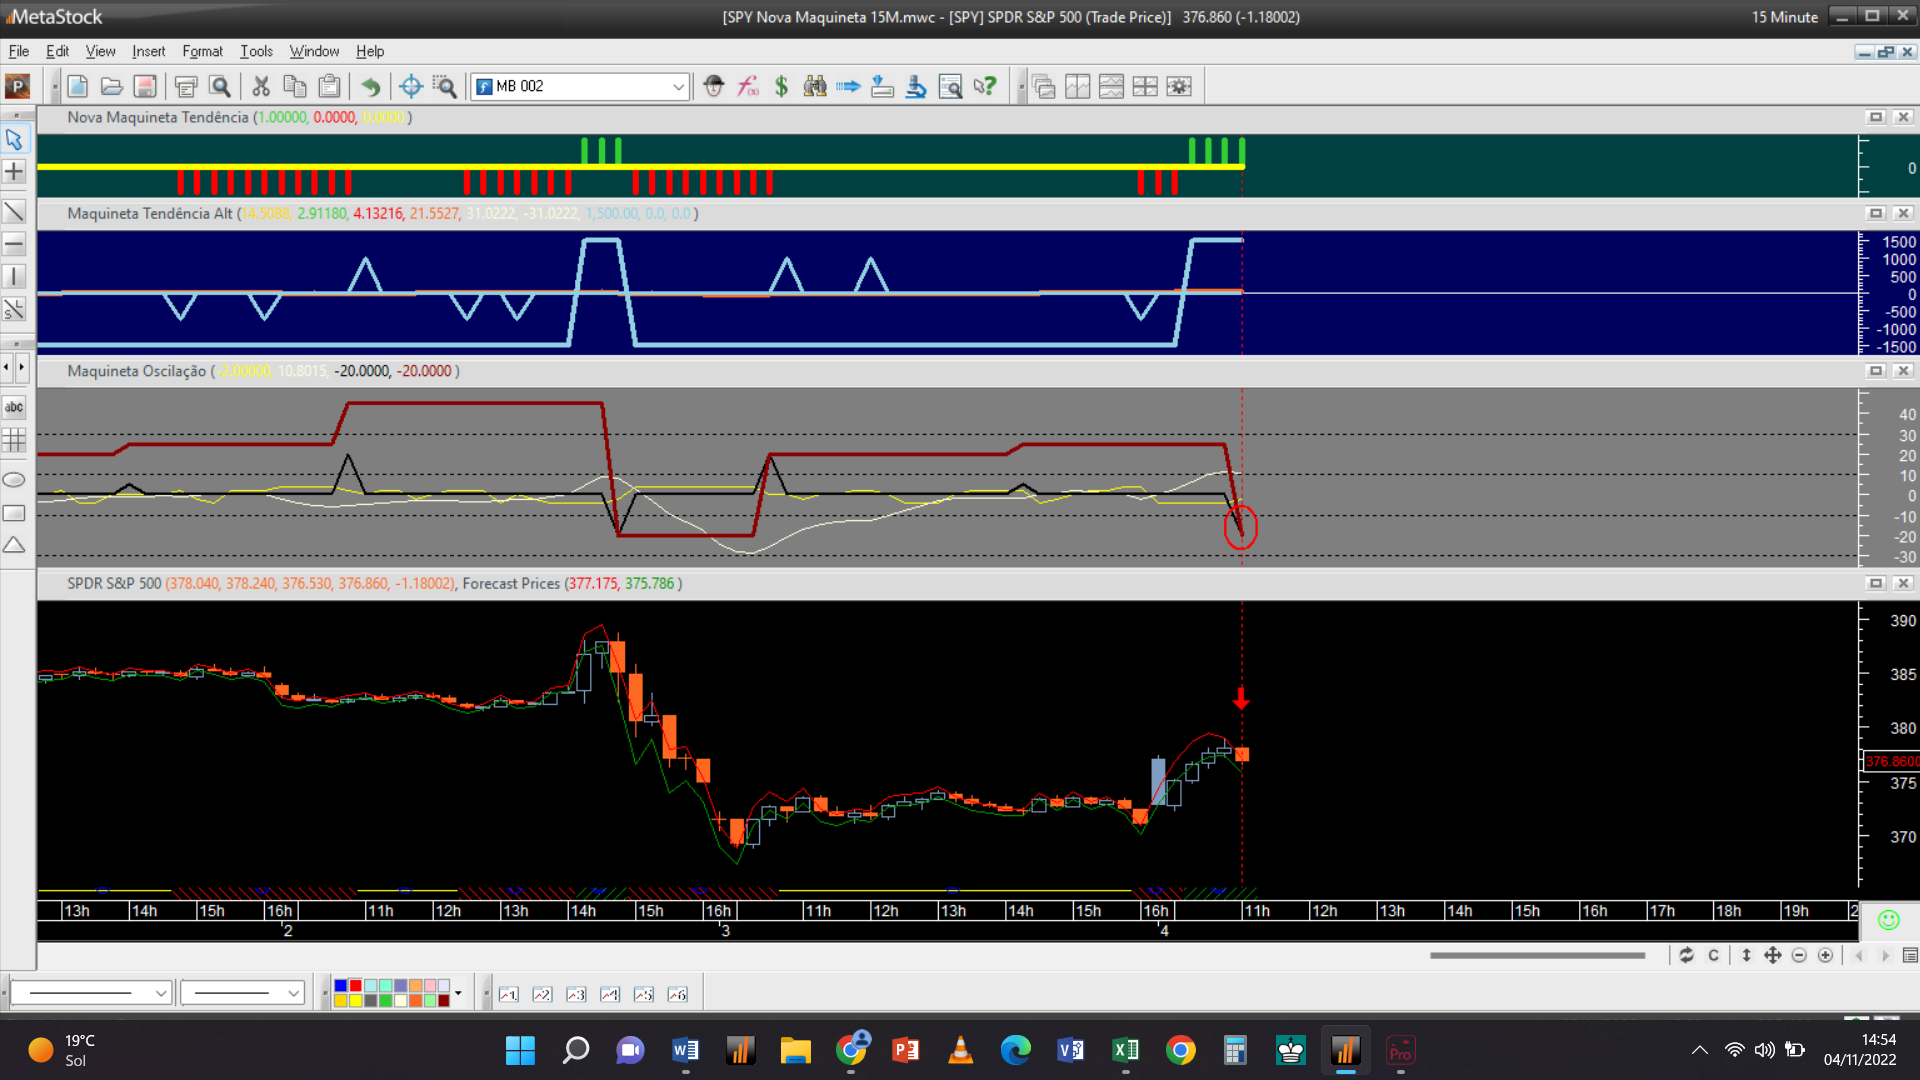
Task: Click the 15 Minute periodicity label
Action: [x=1784, y=17]
